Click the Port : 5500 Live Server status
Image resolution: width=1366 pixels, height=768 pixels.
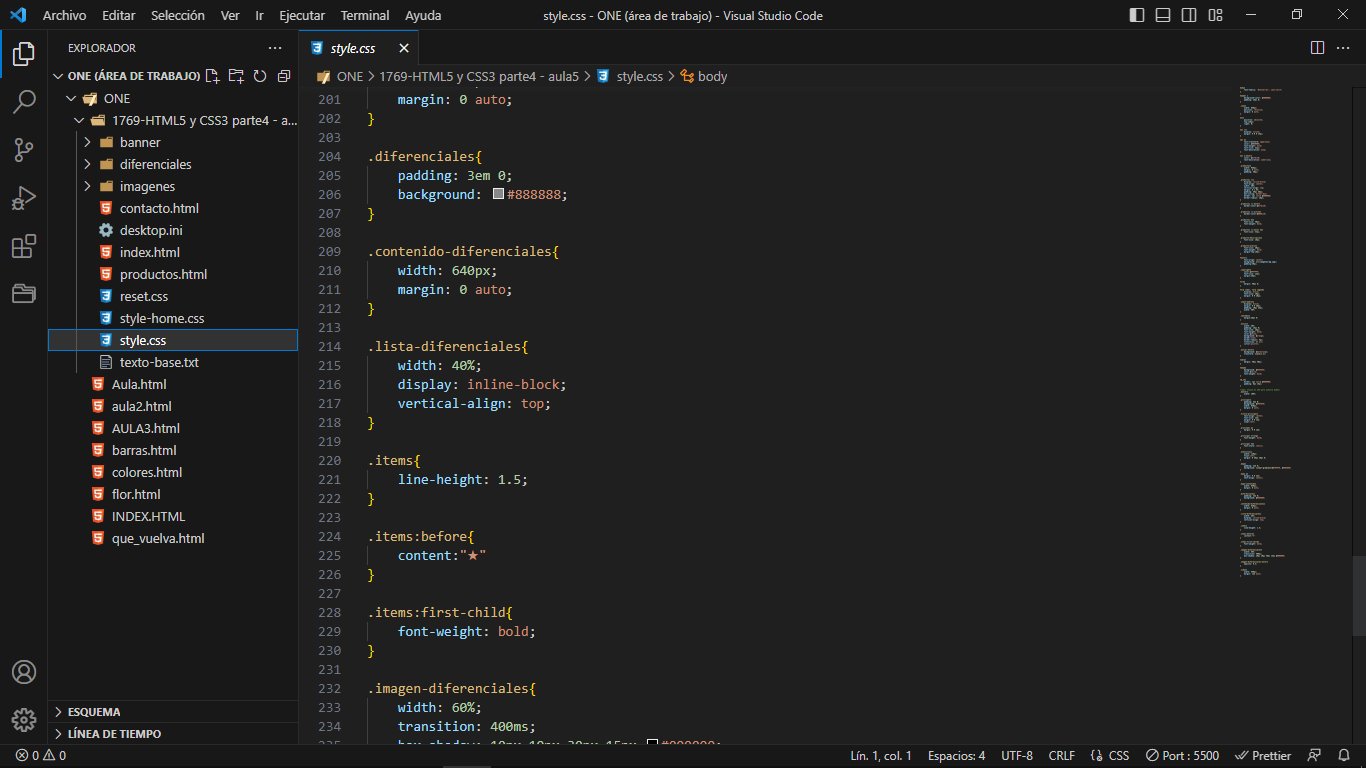click(x=1182, y=756)
